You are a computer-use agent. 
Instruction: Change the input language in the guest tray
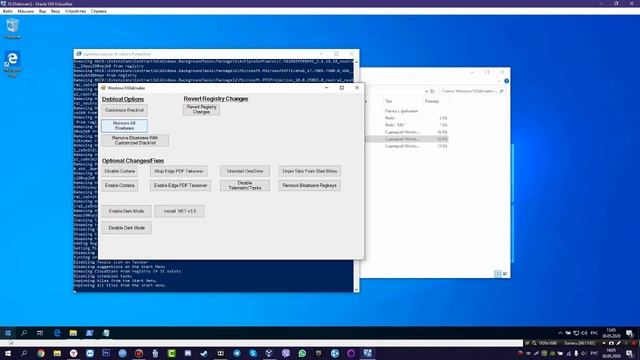click(594, 333)
